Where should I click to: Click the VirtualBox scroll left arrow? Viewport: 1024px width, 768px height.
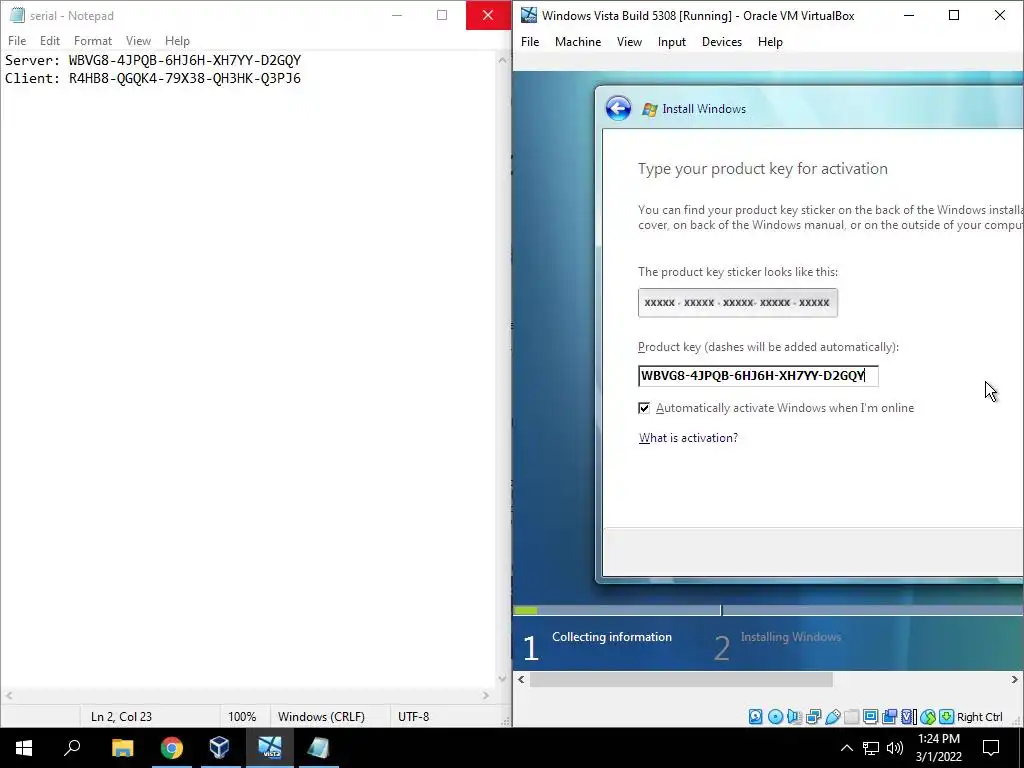tap(521, 680)
